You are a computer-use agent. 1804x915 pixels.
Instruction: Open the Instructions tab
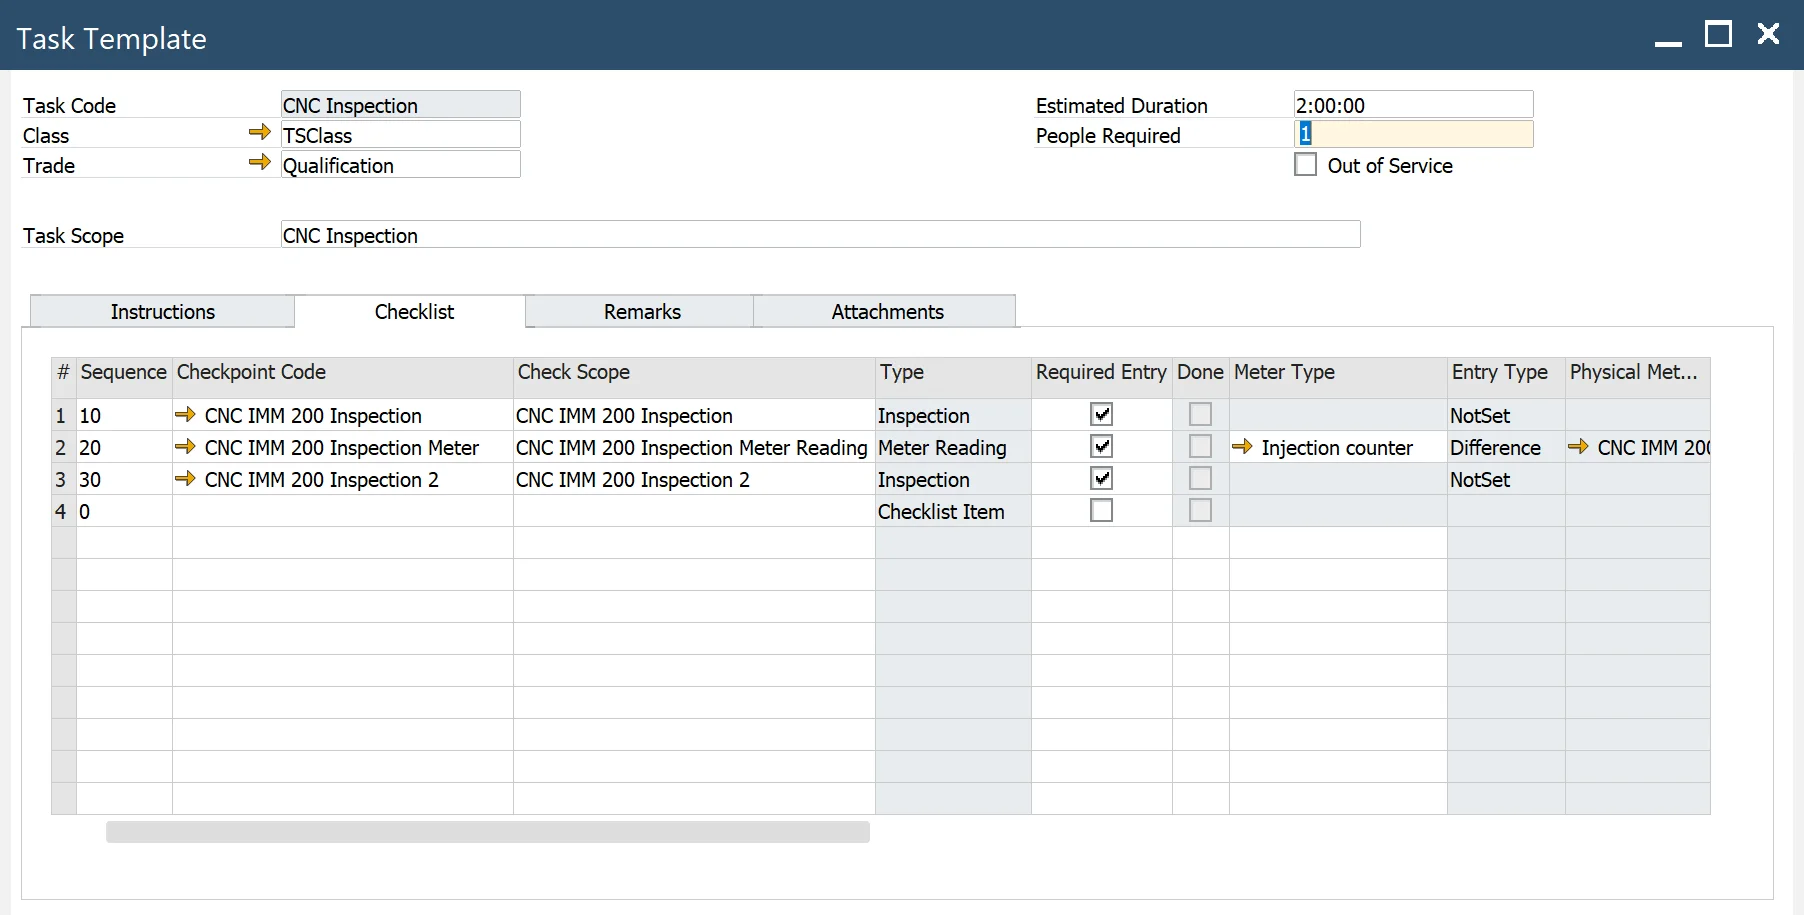[162, 311]
